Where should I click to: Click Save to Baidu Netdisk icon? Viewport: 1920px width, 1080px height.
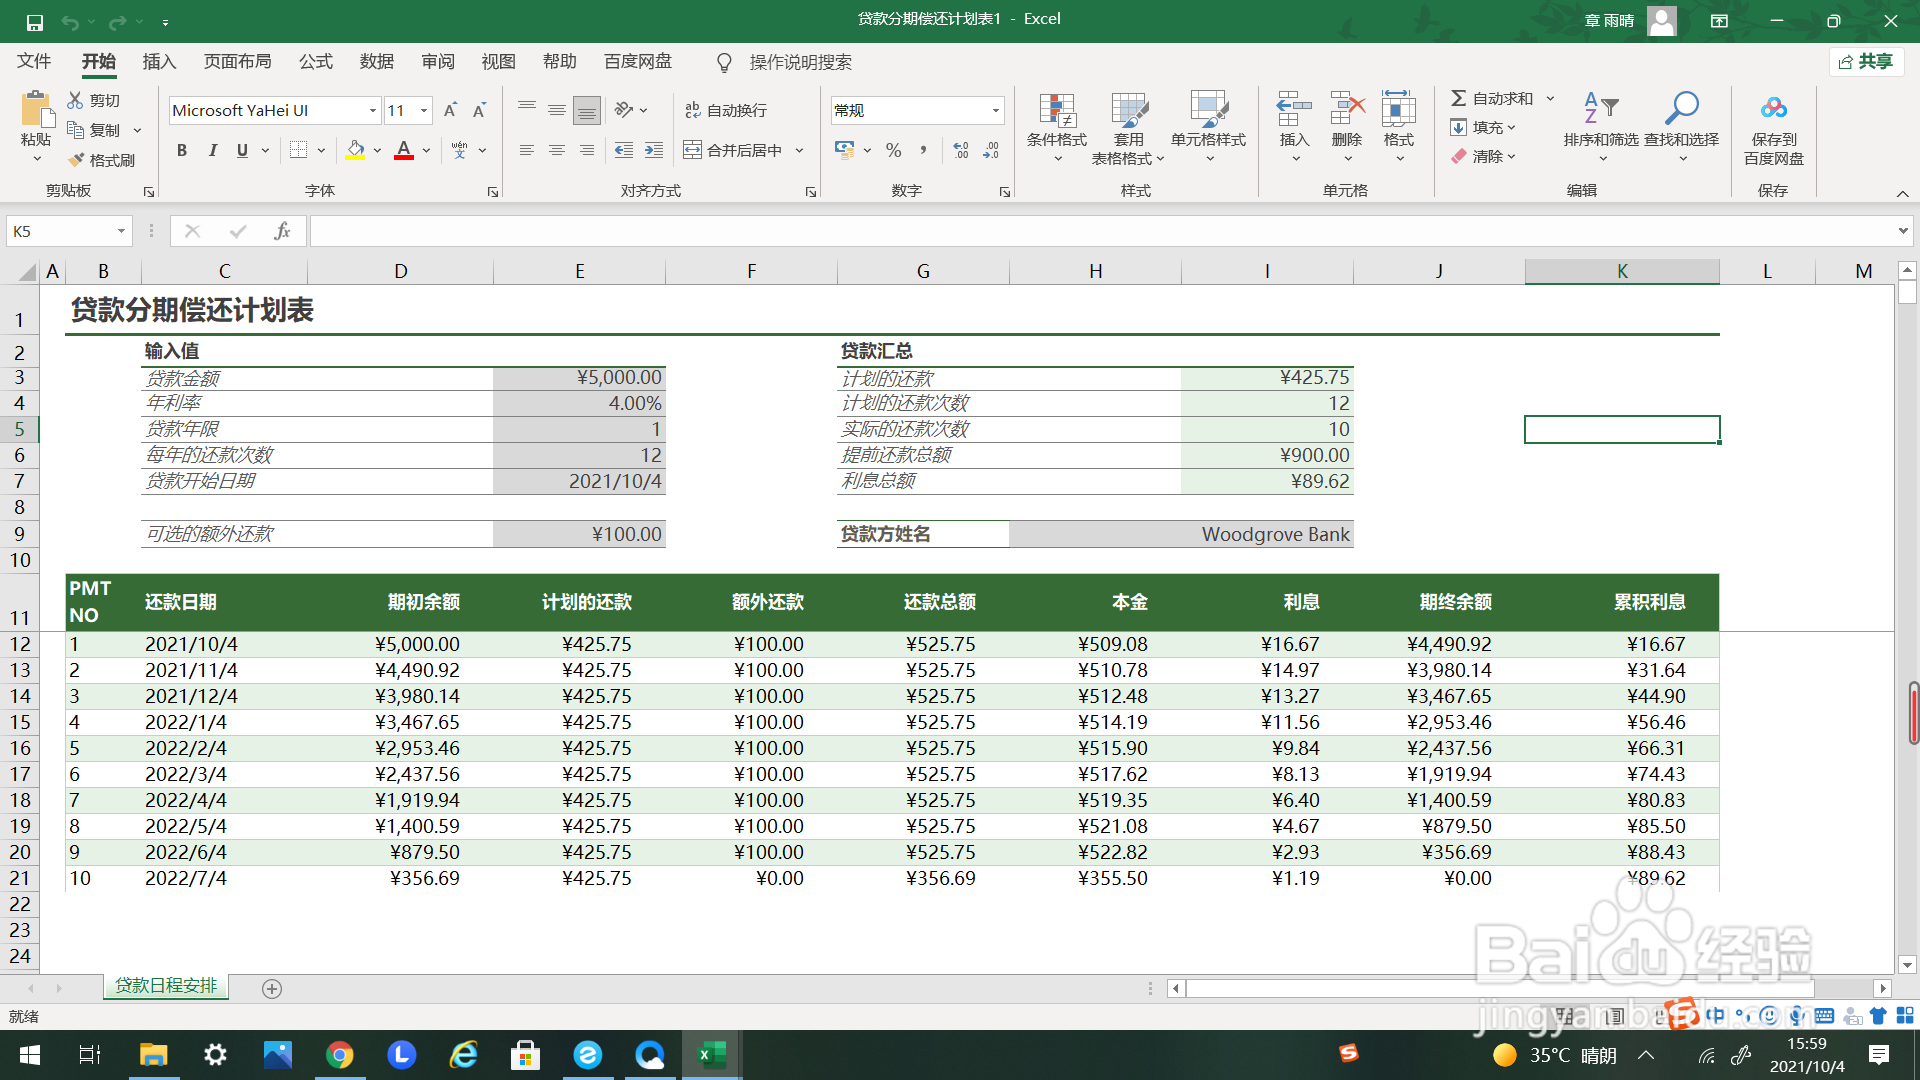click(x=1773, y=112)
